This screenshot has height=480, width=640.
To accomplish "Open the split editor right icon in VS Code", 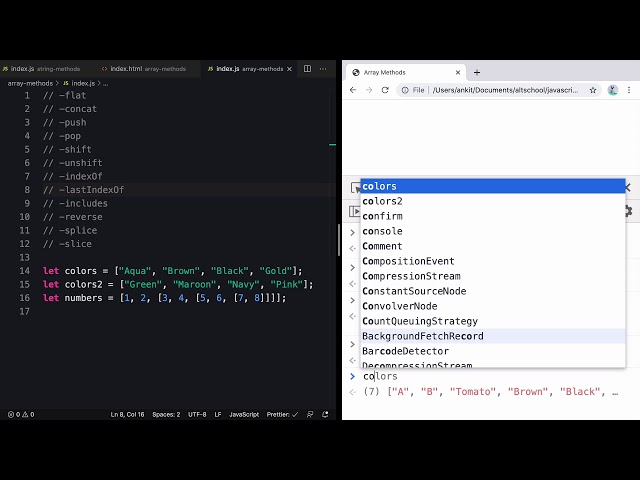I will coord(307,69).
